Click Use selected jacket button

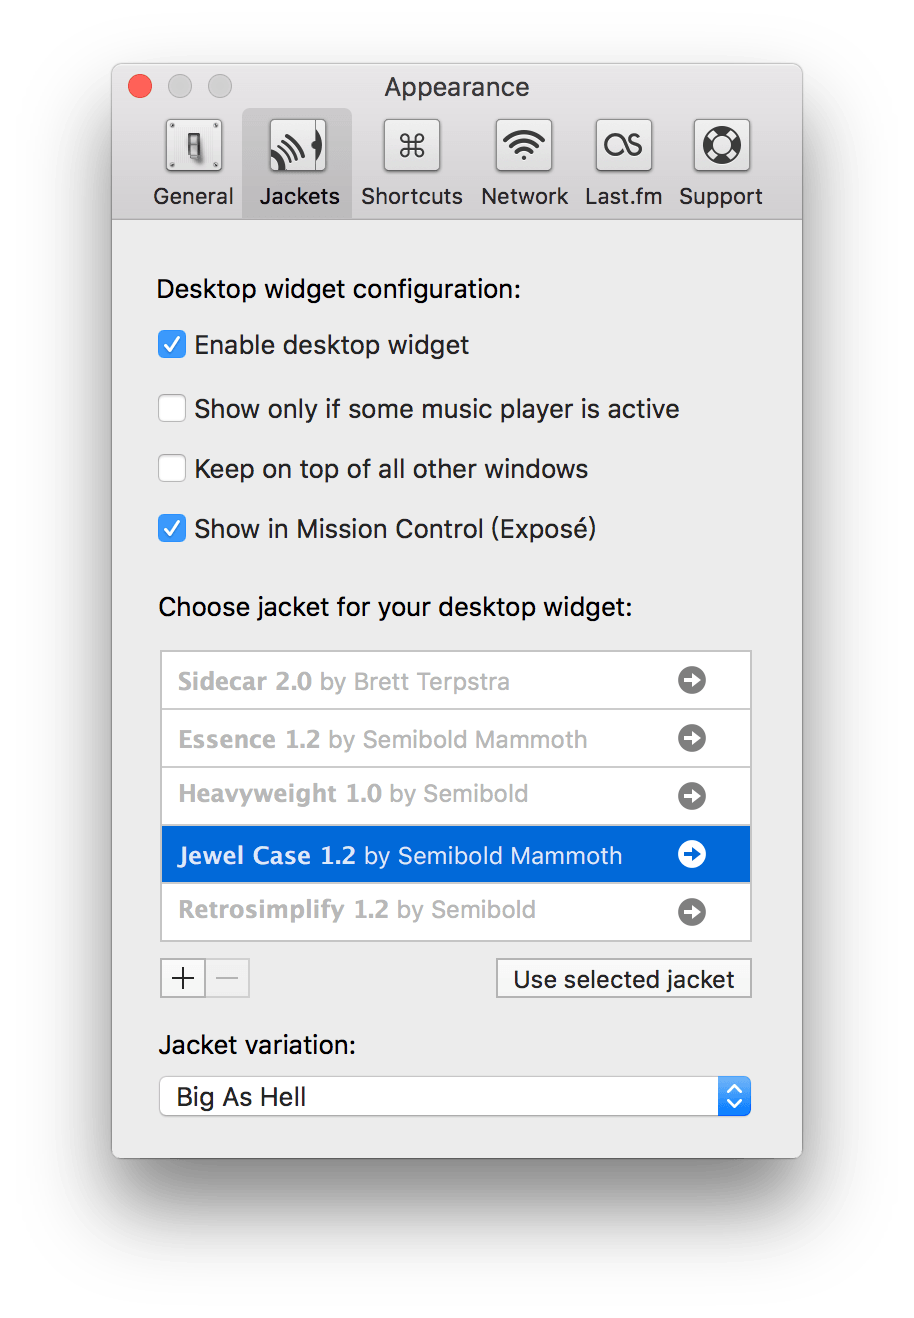coord(624,979)
